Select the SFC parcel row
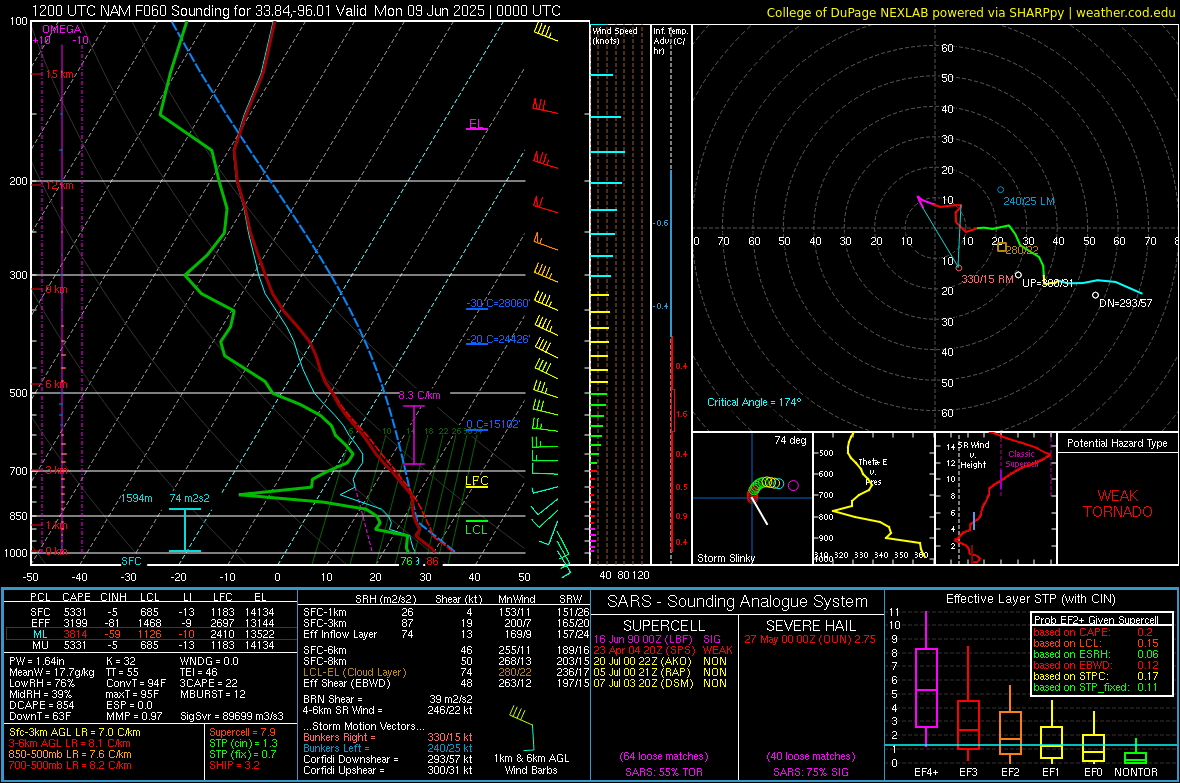Image resolution: width=1180 pixels, height=783 pixels. tap(152, 612)
